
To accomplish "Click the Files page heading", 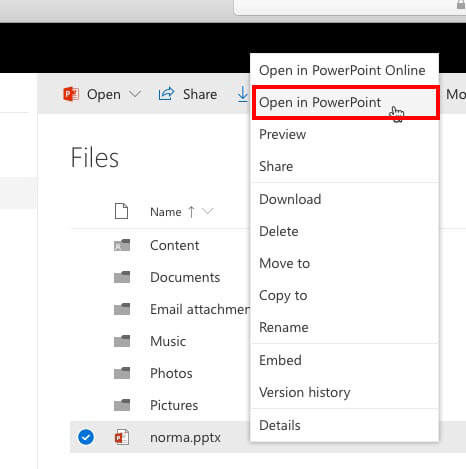I will coord(95,158).
